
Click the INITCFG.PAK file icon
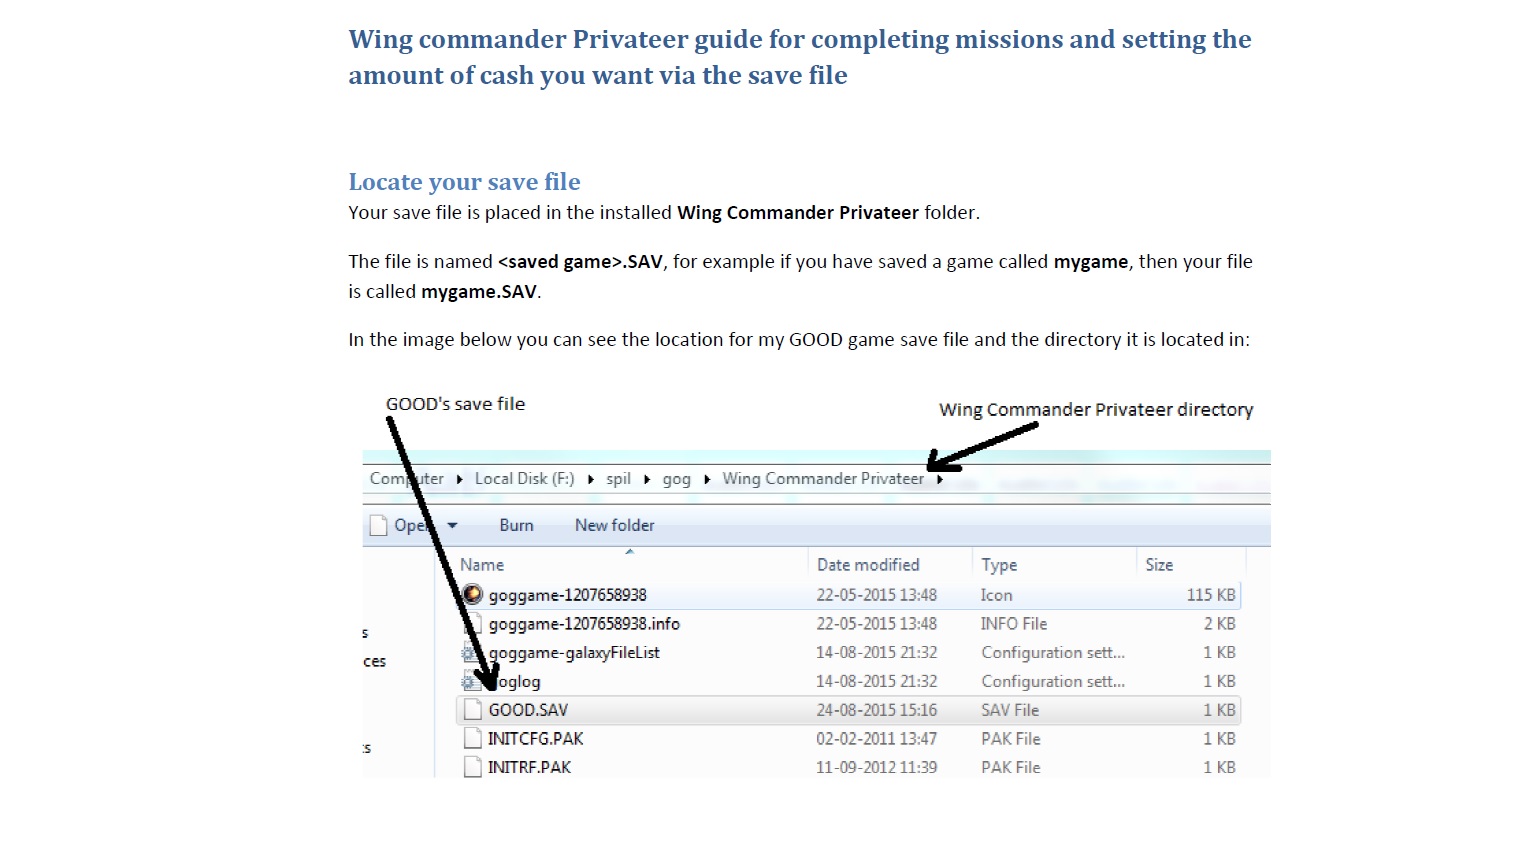click(x=473, y=739)
